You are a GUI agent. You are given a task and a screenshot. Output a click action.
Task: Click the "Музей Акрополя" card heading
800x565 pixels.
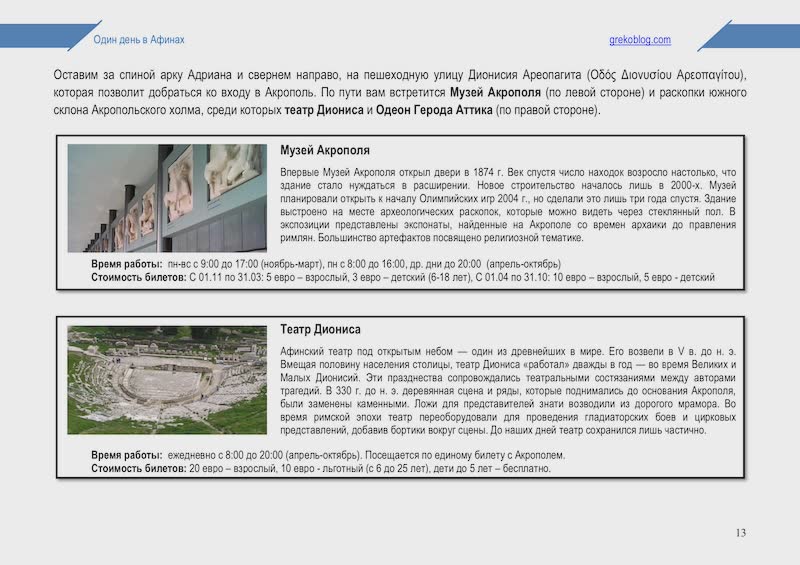(x=325, y=151)
